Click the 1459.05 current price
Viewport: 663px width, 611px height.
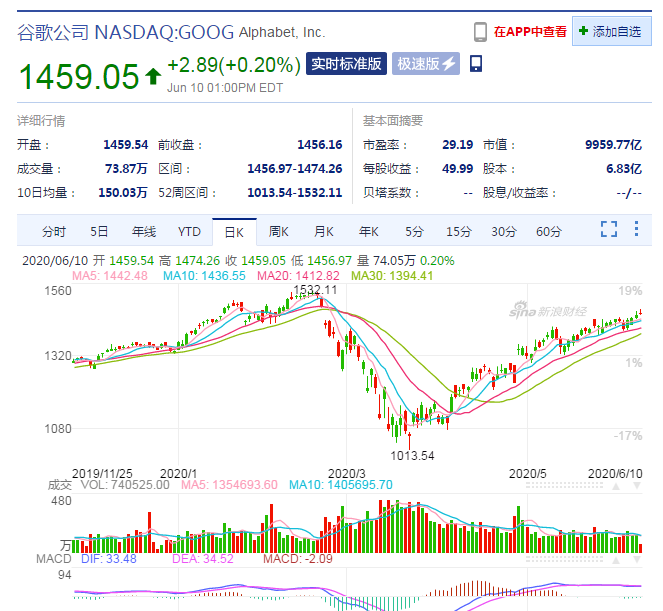(x=79, y=77)
